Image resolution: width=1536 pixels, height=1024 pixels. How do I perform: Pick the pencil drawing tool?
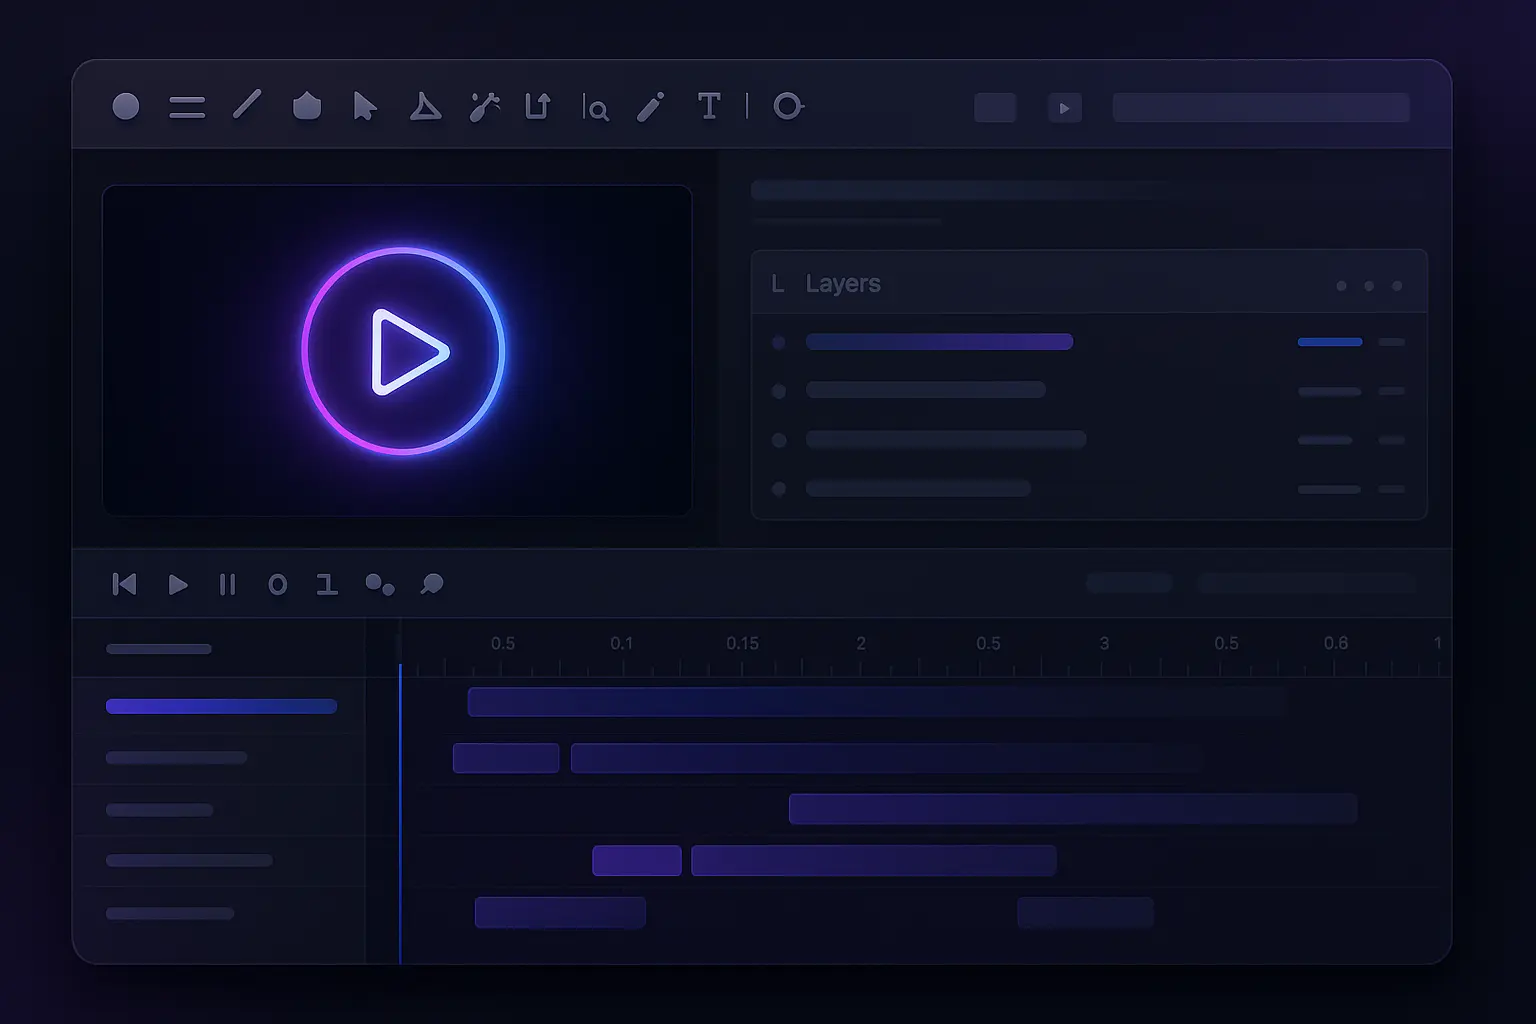(651, 107)
